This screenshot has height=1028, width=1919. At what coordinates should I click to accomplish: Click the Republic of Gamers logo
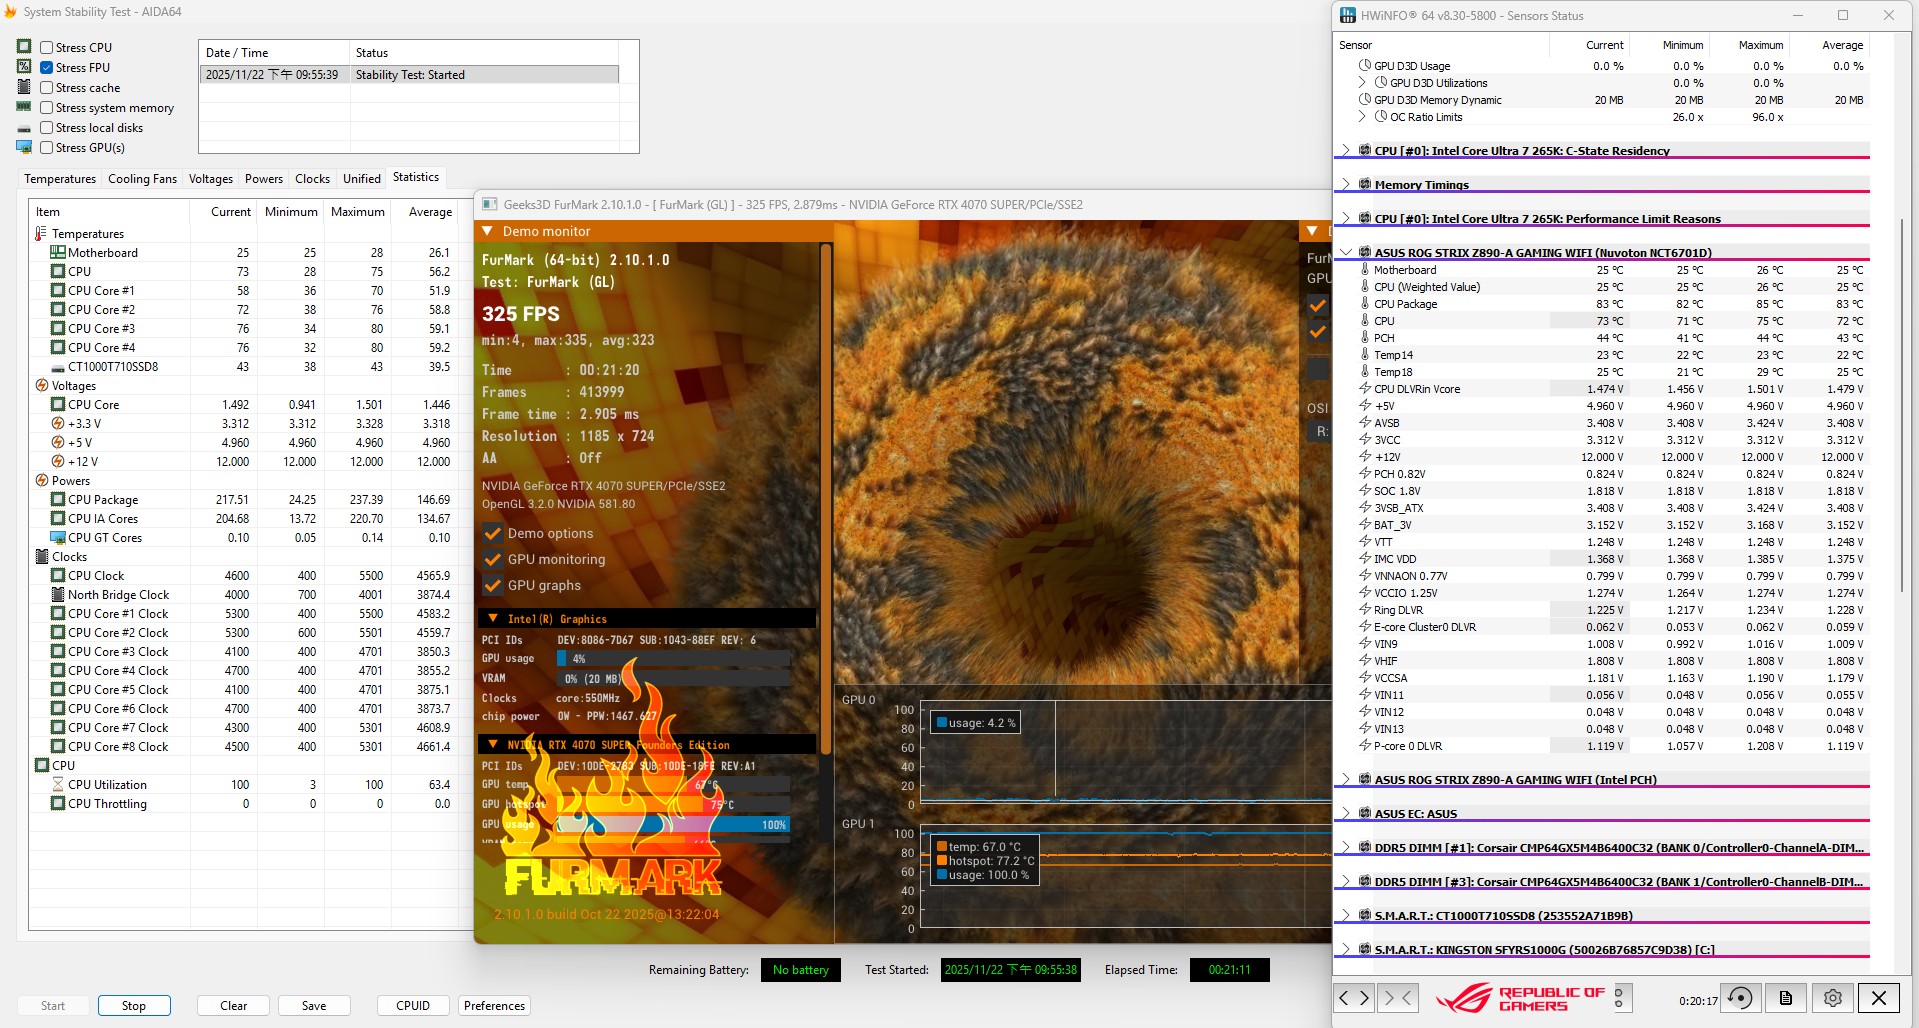coord(1520,998)
